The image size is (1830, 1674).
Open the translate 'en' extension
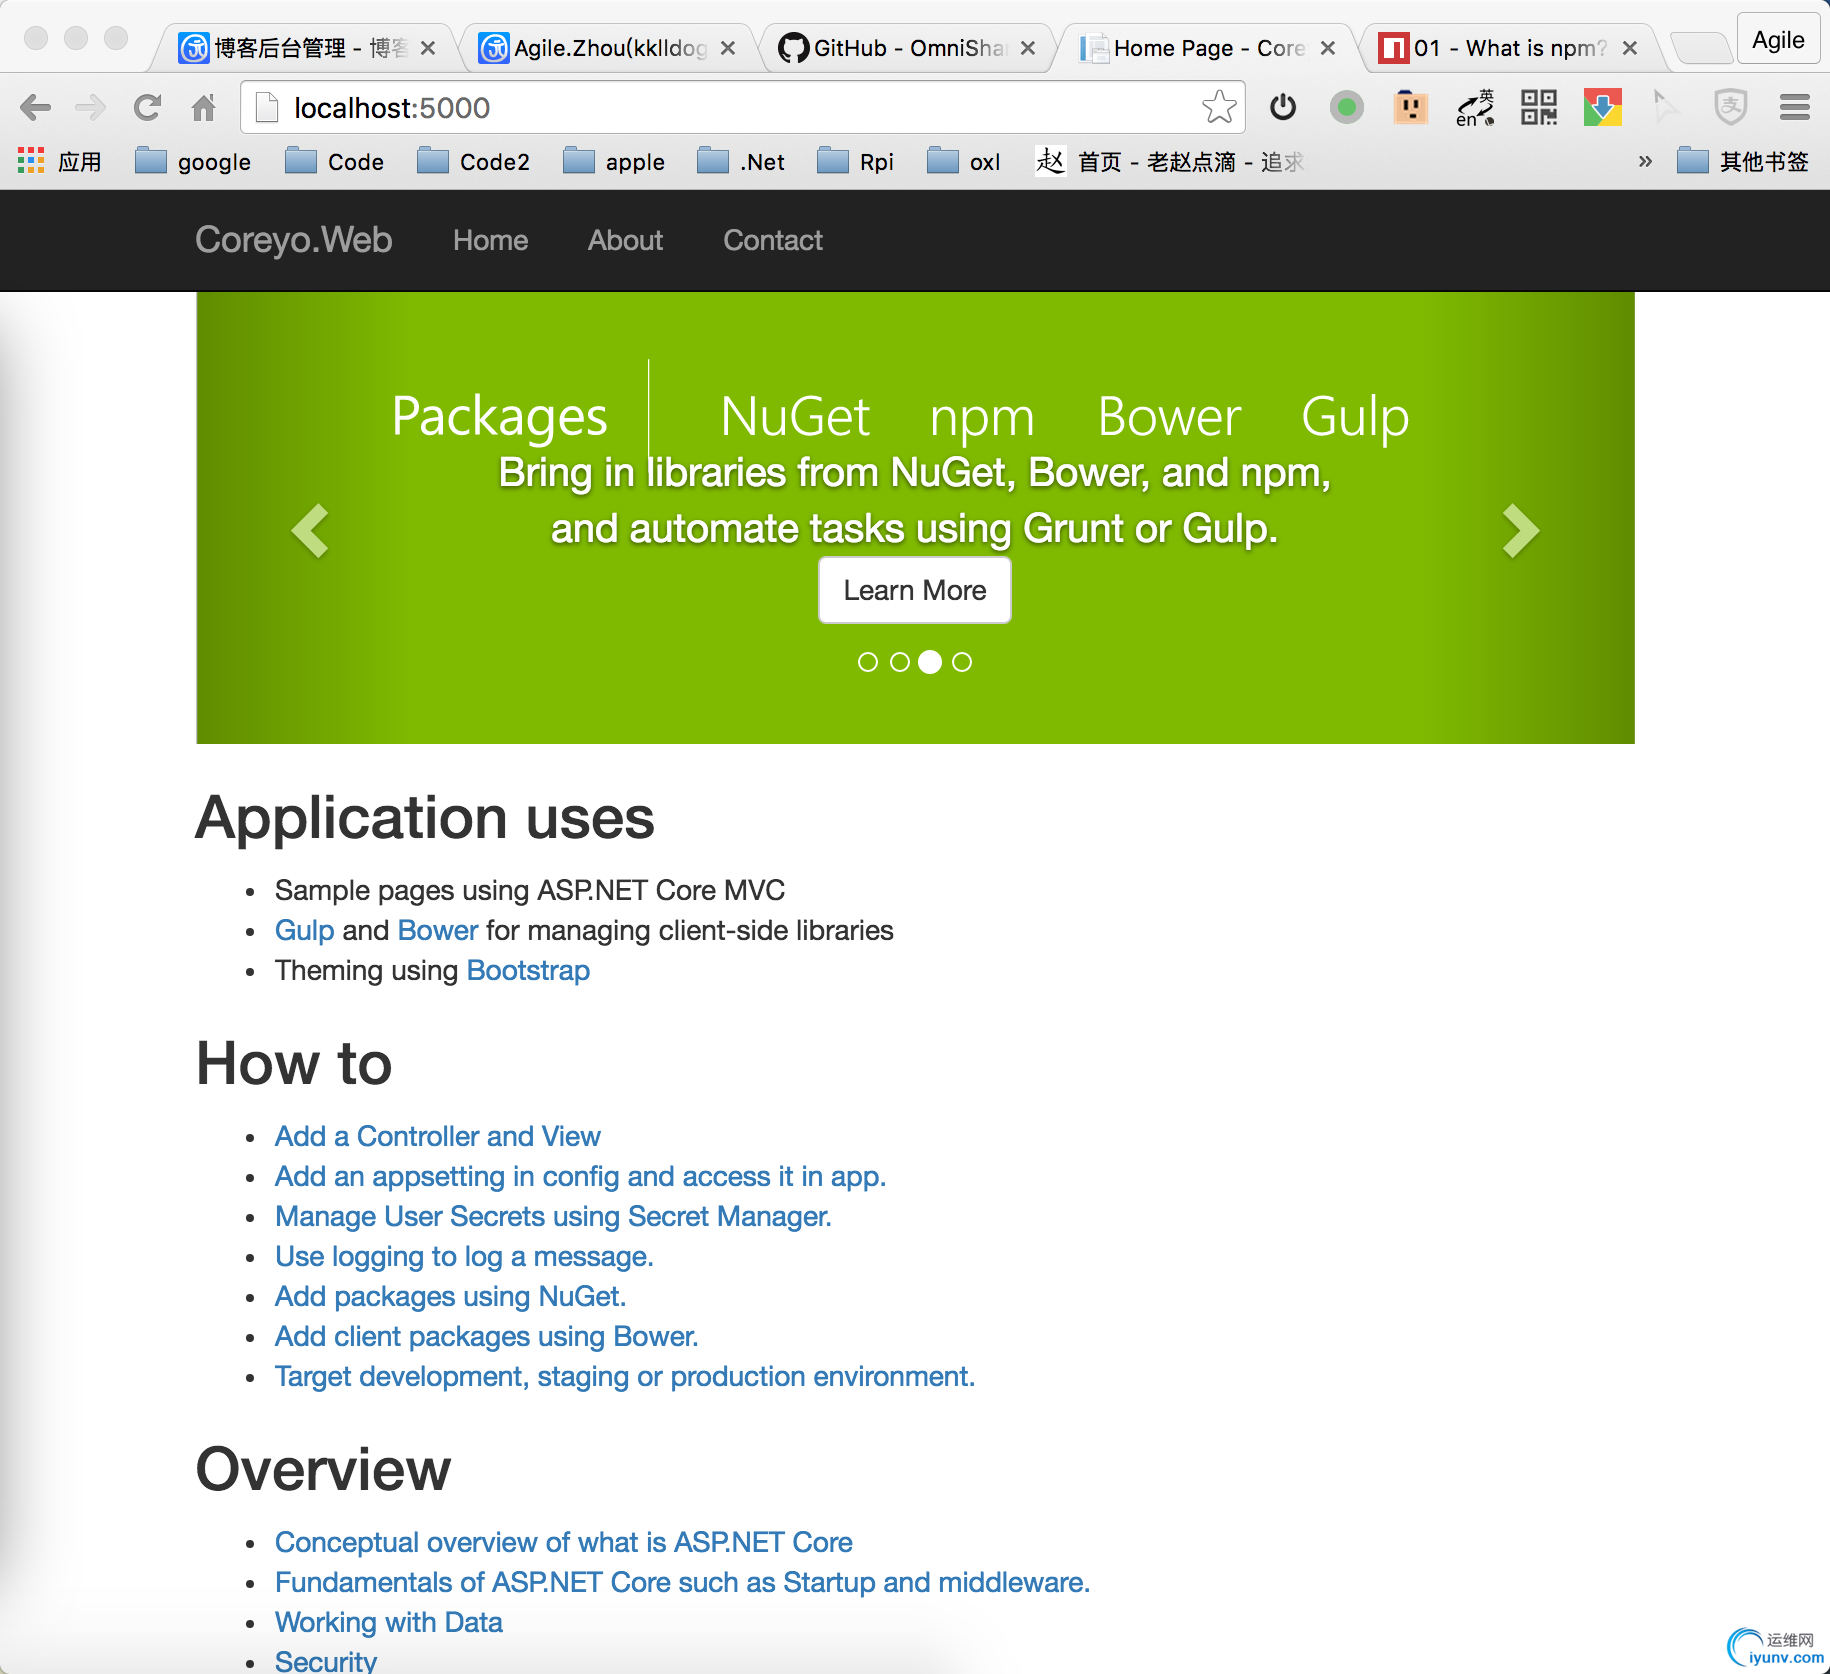pyautogui.click(x=1475, y=107)
